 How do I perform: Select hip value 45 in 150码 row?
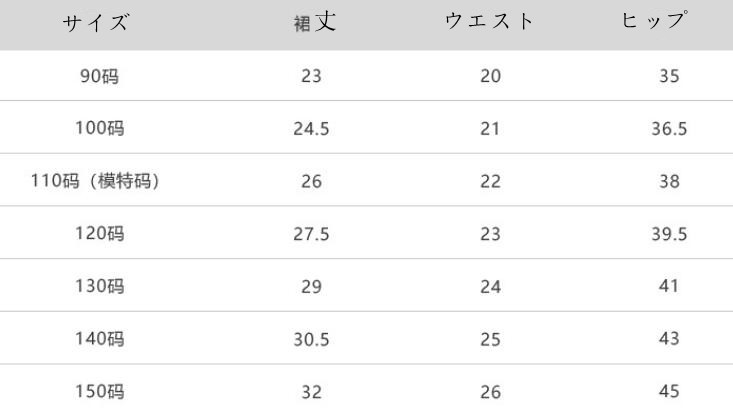669,391
